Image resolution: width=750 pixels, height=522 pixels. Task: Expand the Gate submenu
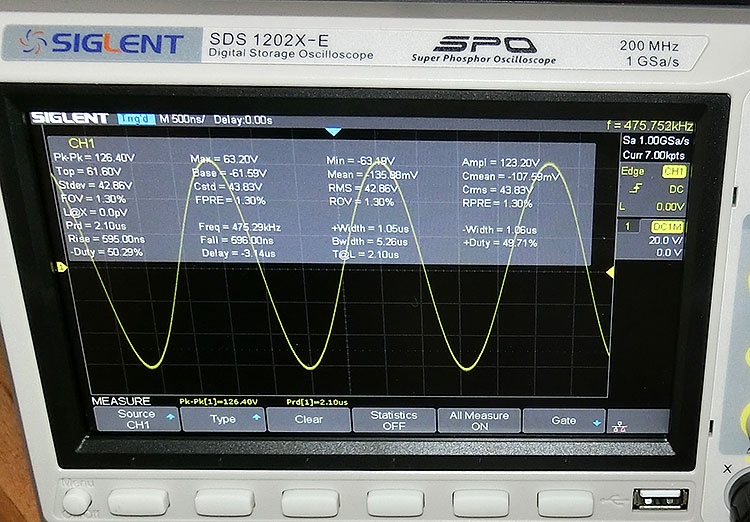point(564,421)
